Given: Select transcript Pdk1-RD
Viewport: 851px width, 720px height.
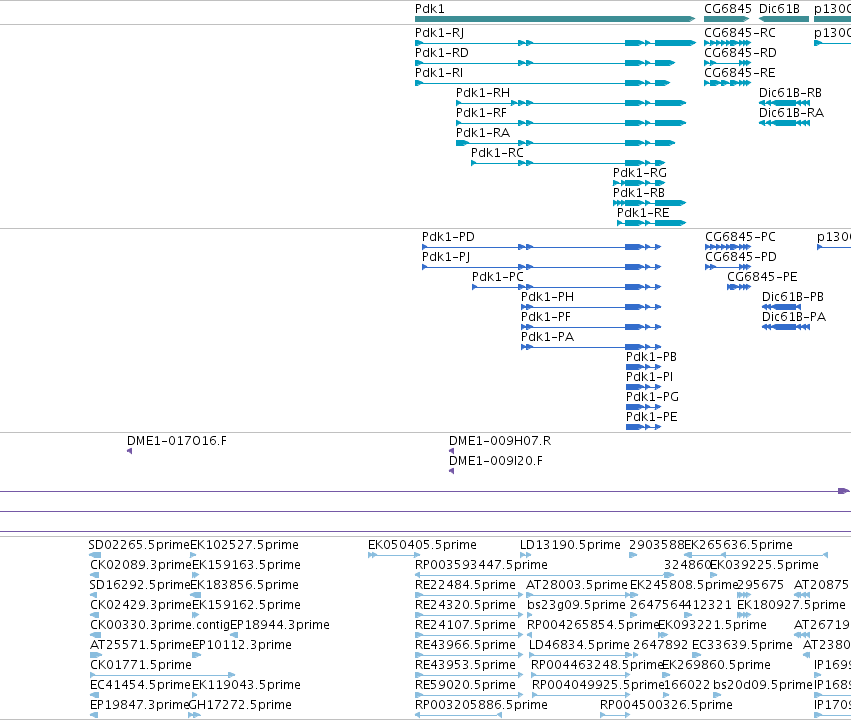Looking at the screenshot, I should pyautogui.click(x=545, y=63).
